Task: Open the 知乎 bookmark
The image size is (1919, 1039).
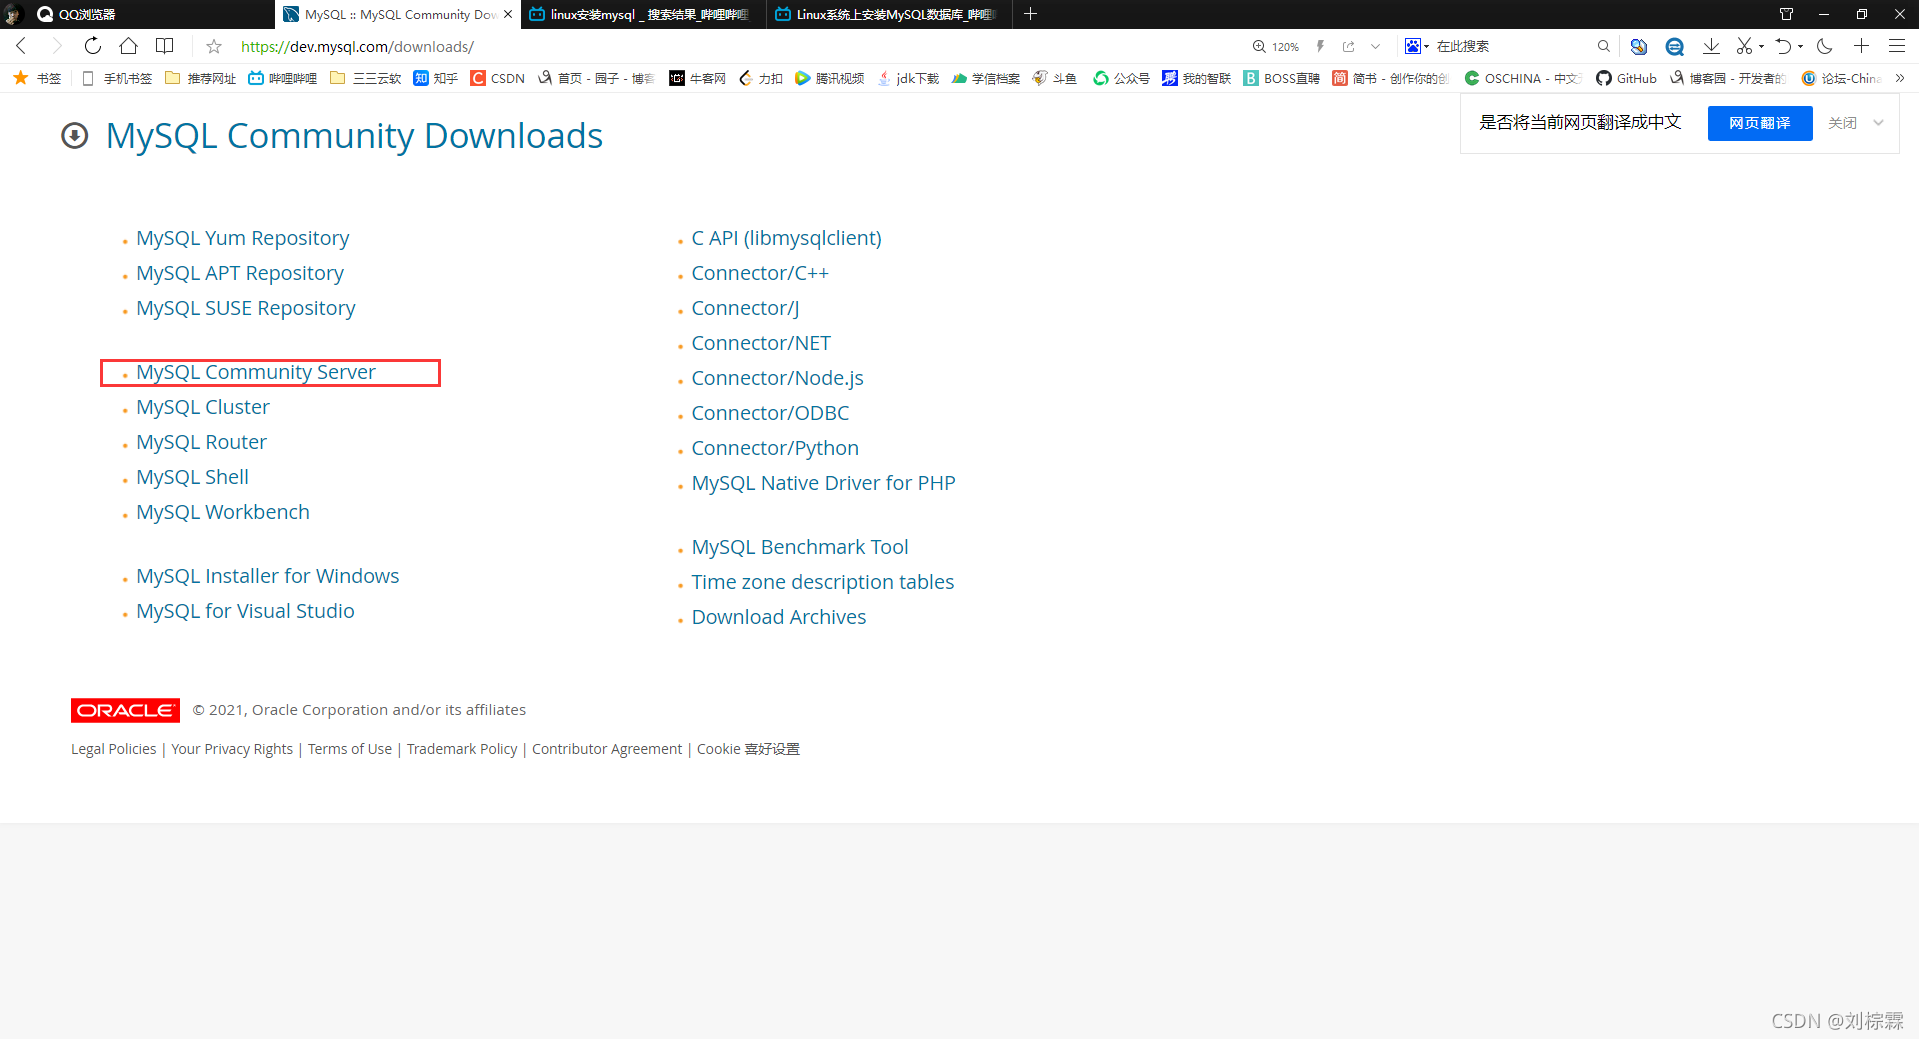Action: [436, 78]
